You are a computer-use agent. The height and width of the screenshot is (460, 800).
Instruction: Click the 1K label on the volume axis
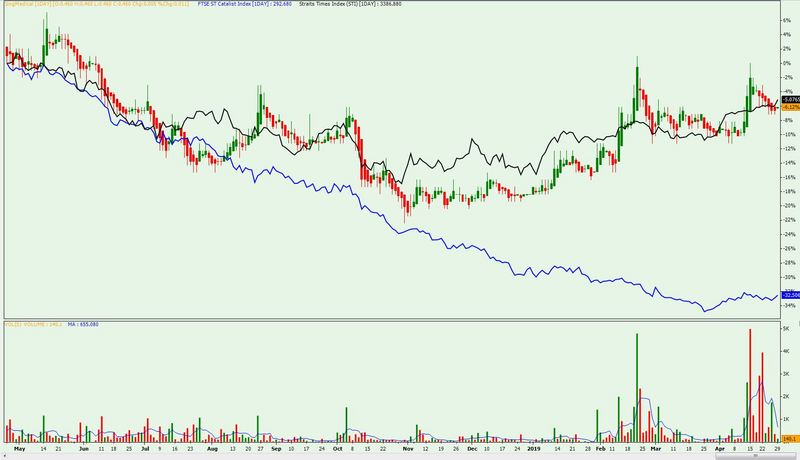point(786,419)
